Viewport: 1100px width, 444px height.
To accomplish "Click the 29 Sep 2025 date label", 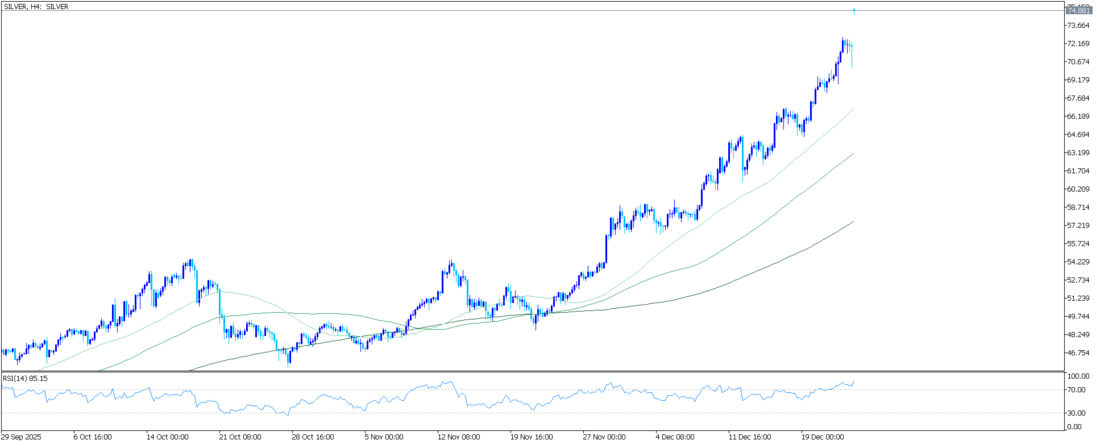I will coord(24,437).
